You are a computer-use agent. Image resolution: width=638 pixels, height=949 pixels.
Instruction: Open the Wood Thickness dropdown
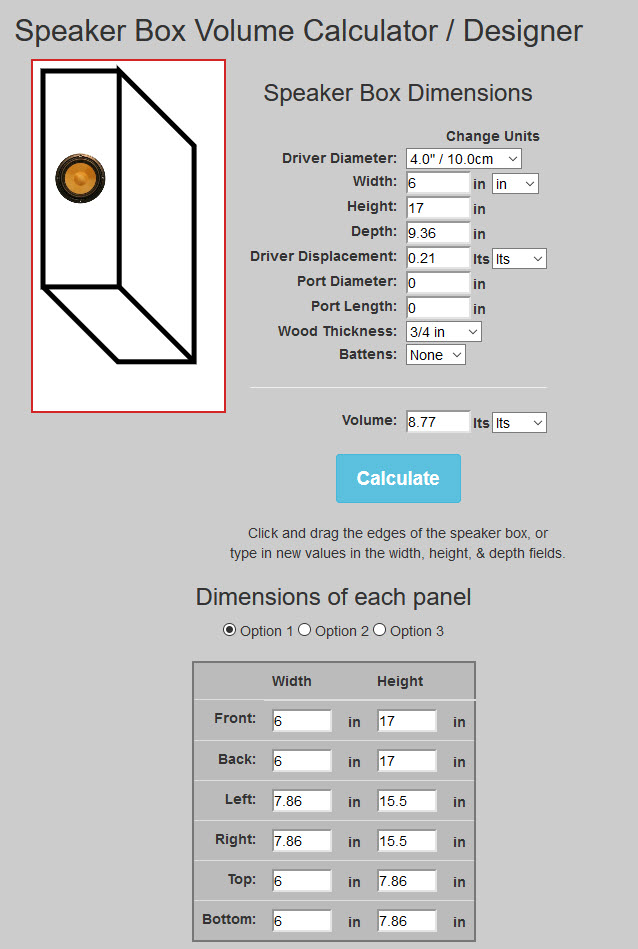point(444,332)
